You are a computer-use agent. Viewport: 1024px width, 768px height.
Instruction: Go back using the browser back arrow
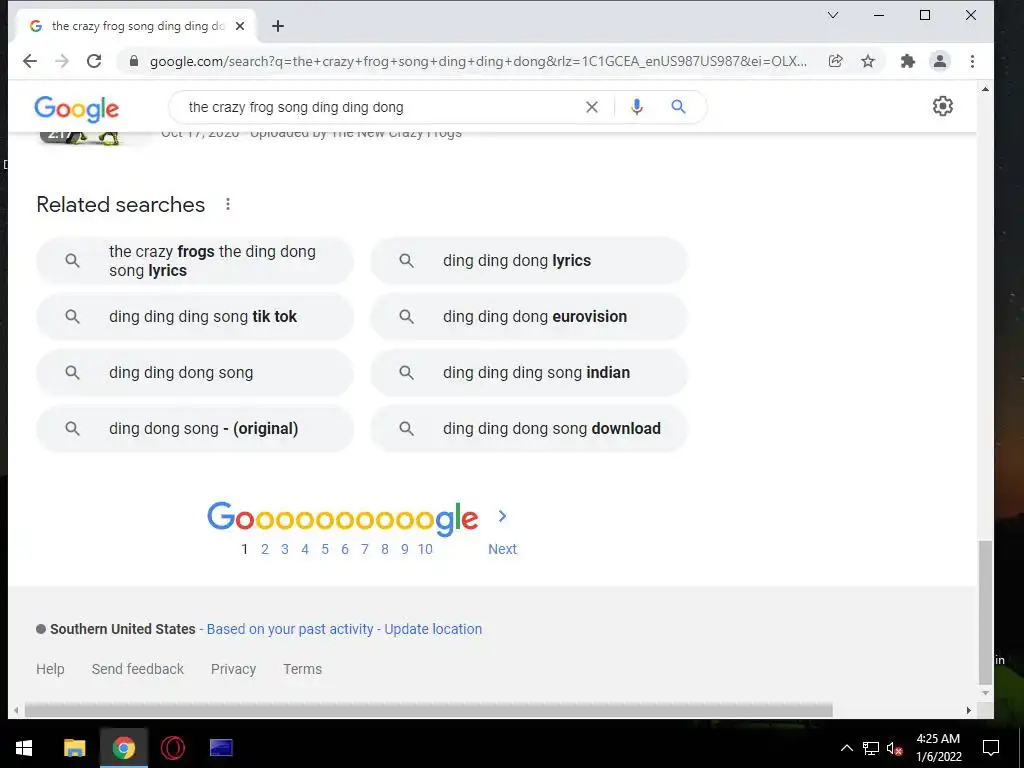click(30, 61)
